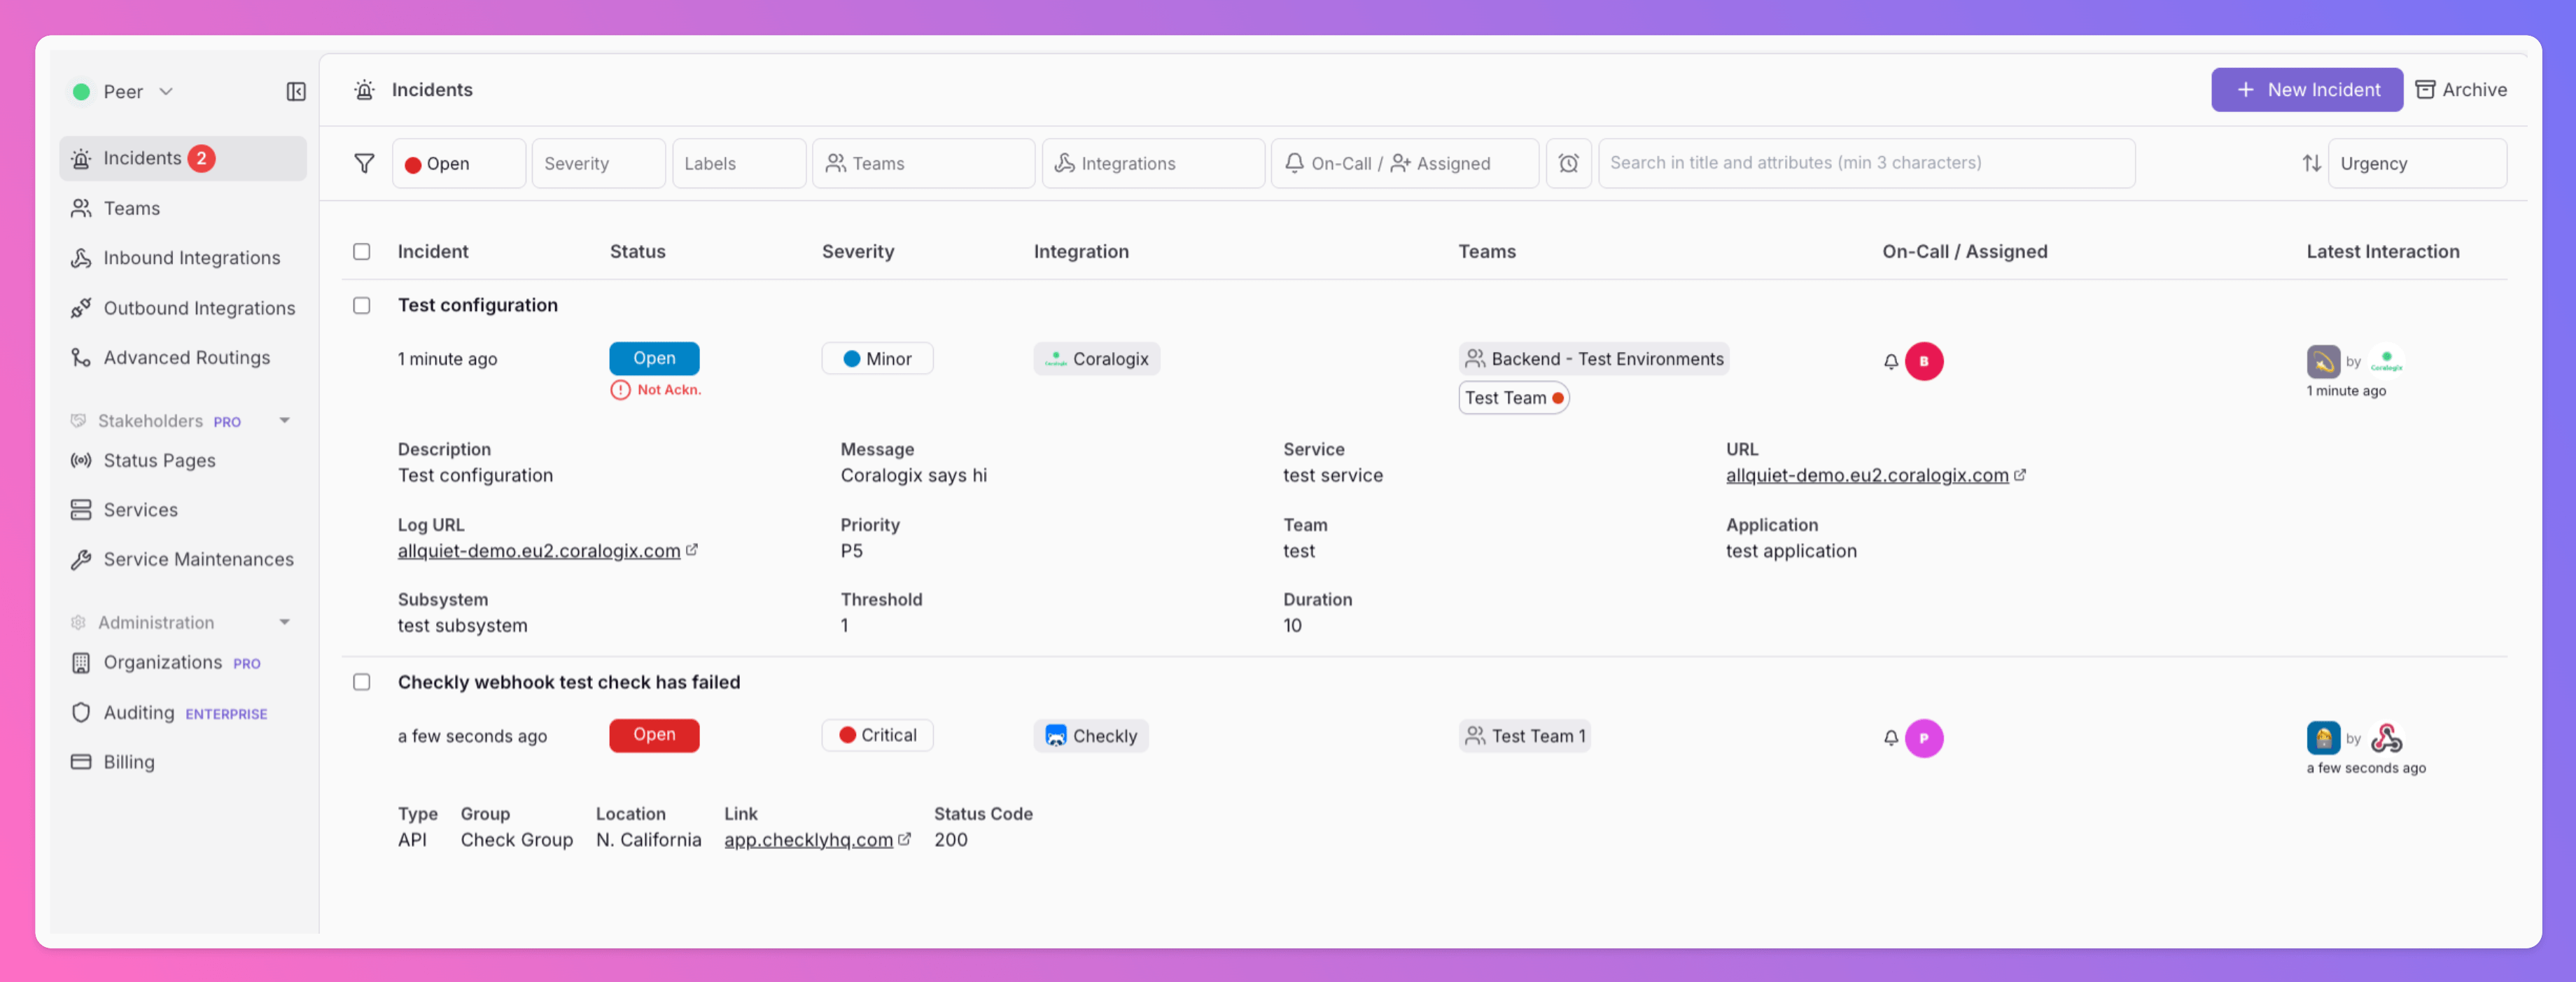This screenshot has height=982, width=2576.
Task: Open the allquiet-demo.eu2.coralogix.com Log URL link
Action: [538, 551]
